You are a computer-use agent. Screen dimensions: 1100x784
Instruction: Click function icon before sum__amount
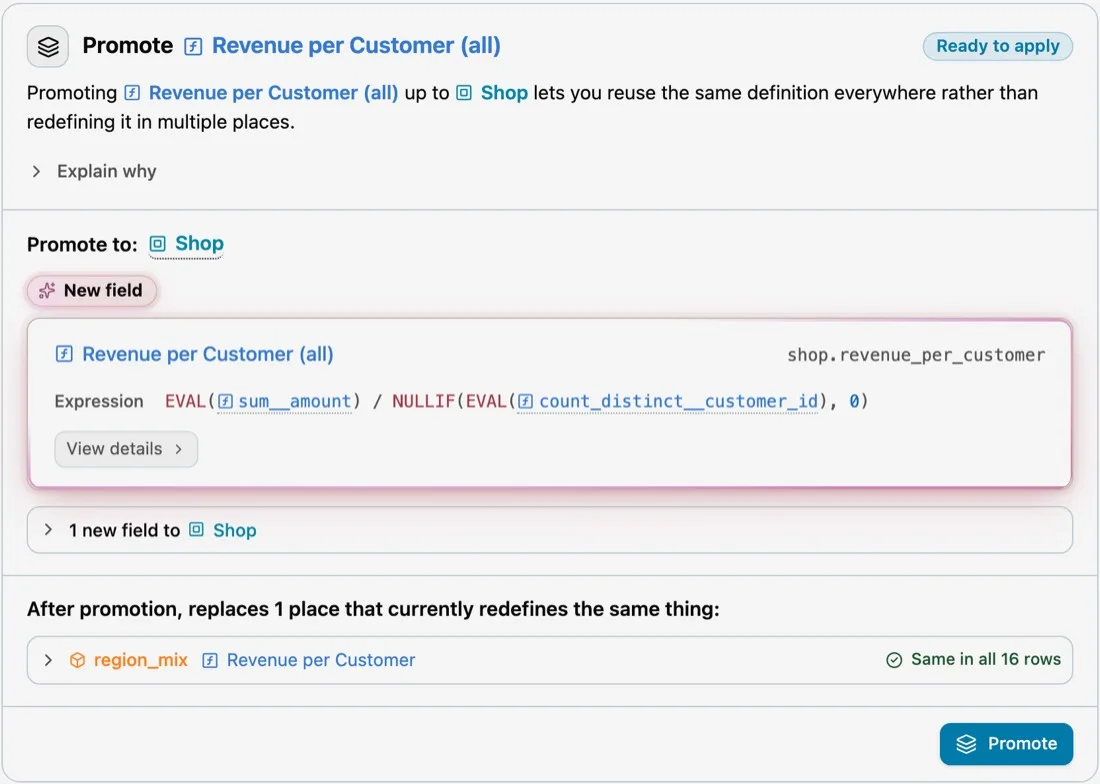click(x=225, y=401)
